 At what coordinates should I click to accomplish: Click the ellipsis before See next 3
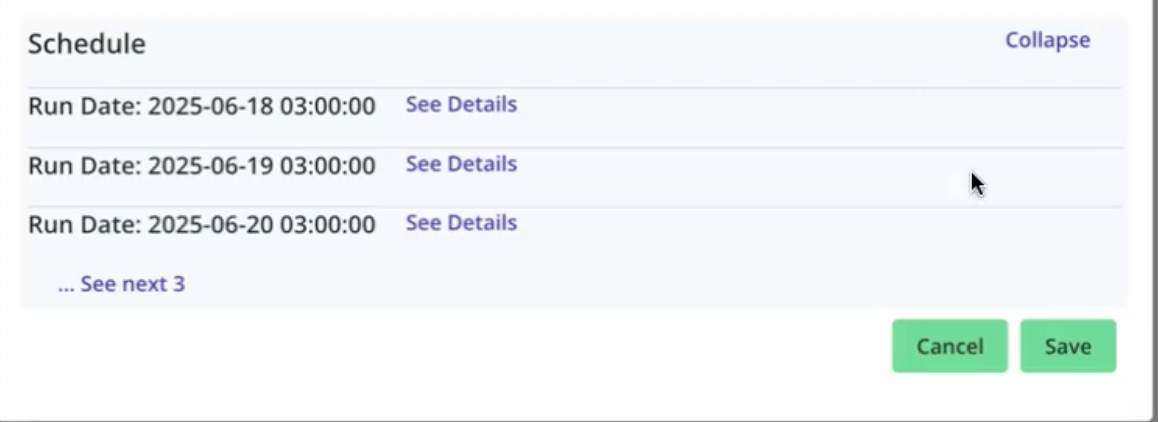(66, 286)
